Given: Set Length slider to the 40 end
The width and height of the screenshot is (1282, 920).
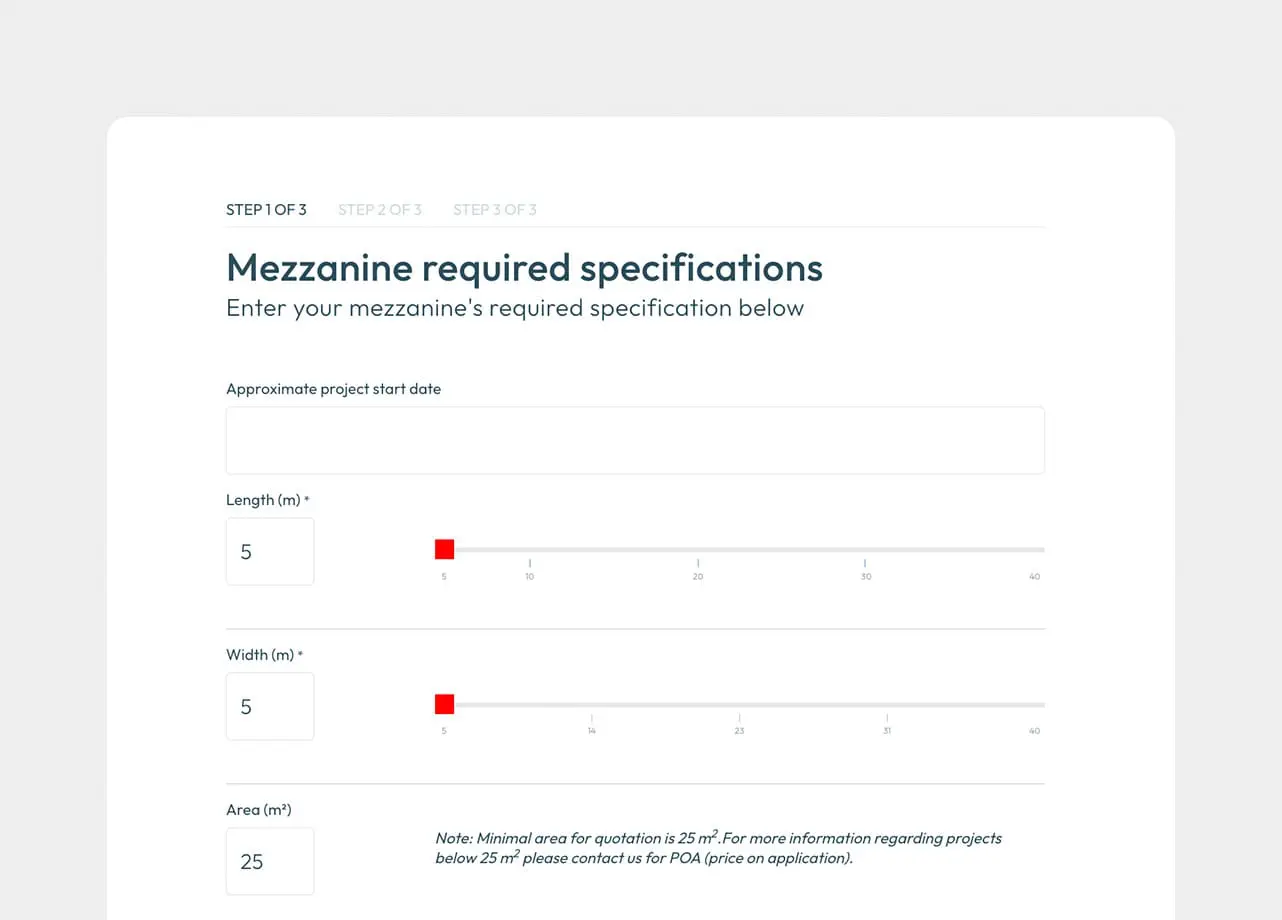Looking at the screenshot, I should point(1034,550).
